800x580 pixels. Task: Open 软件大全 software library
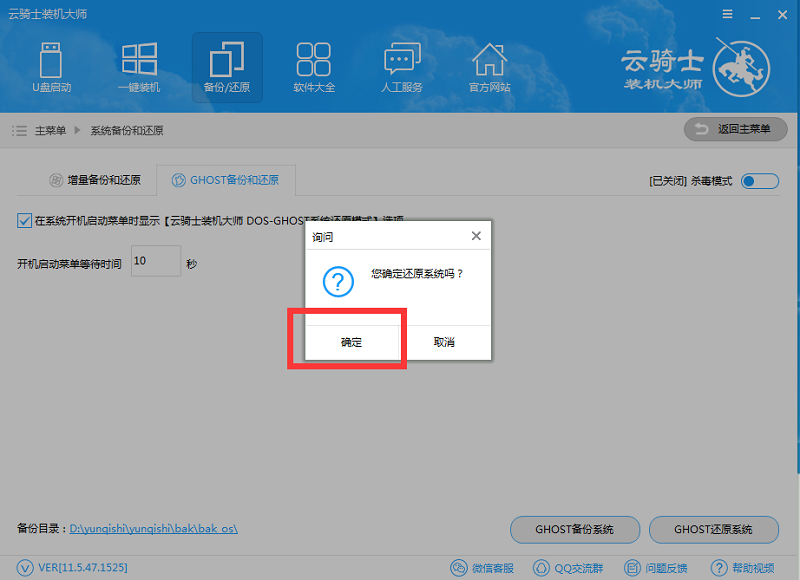(314, 67)
